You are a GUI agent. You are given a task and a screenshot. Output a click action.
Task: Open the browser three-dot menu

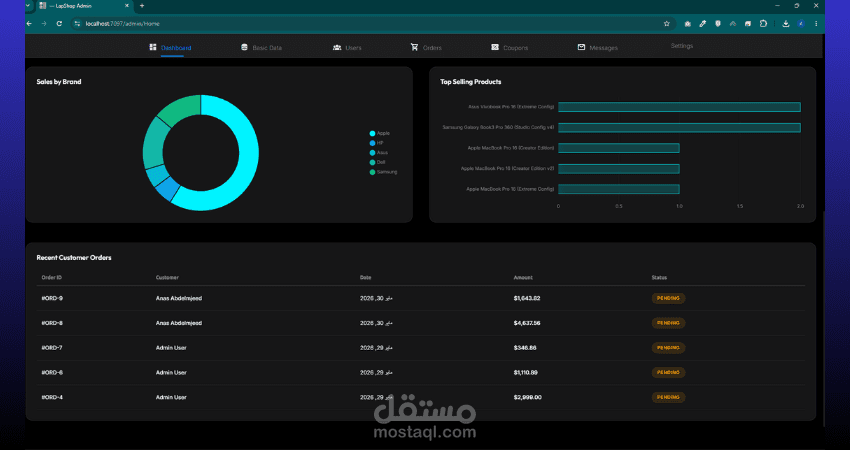point(816,24)
